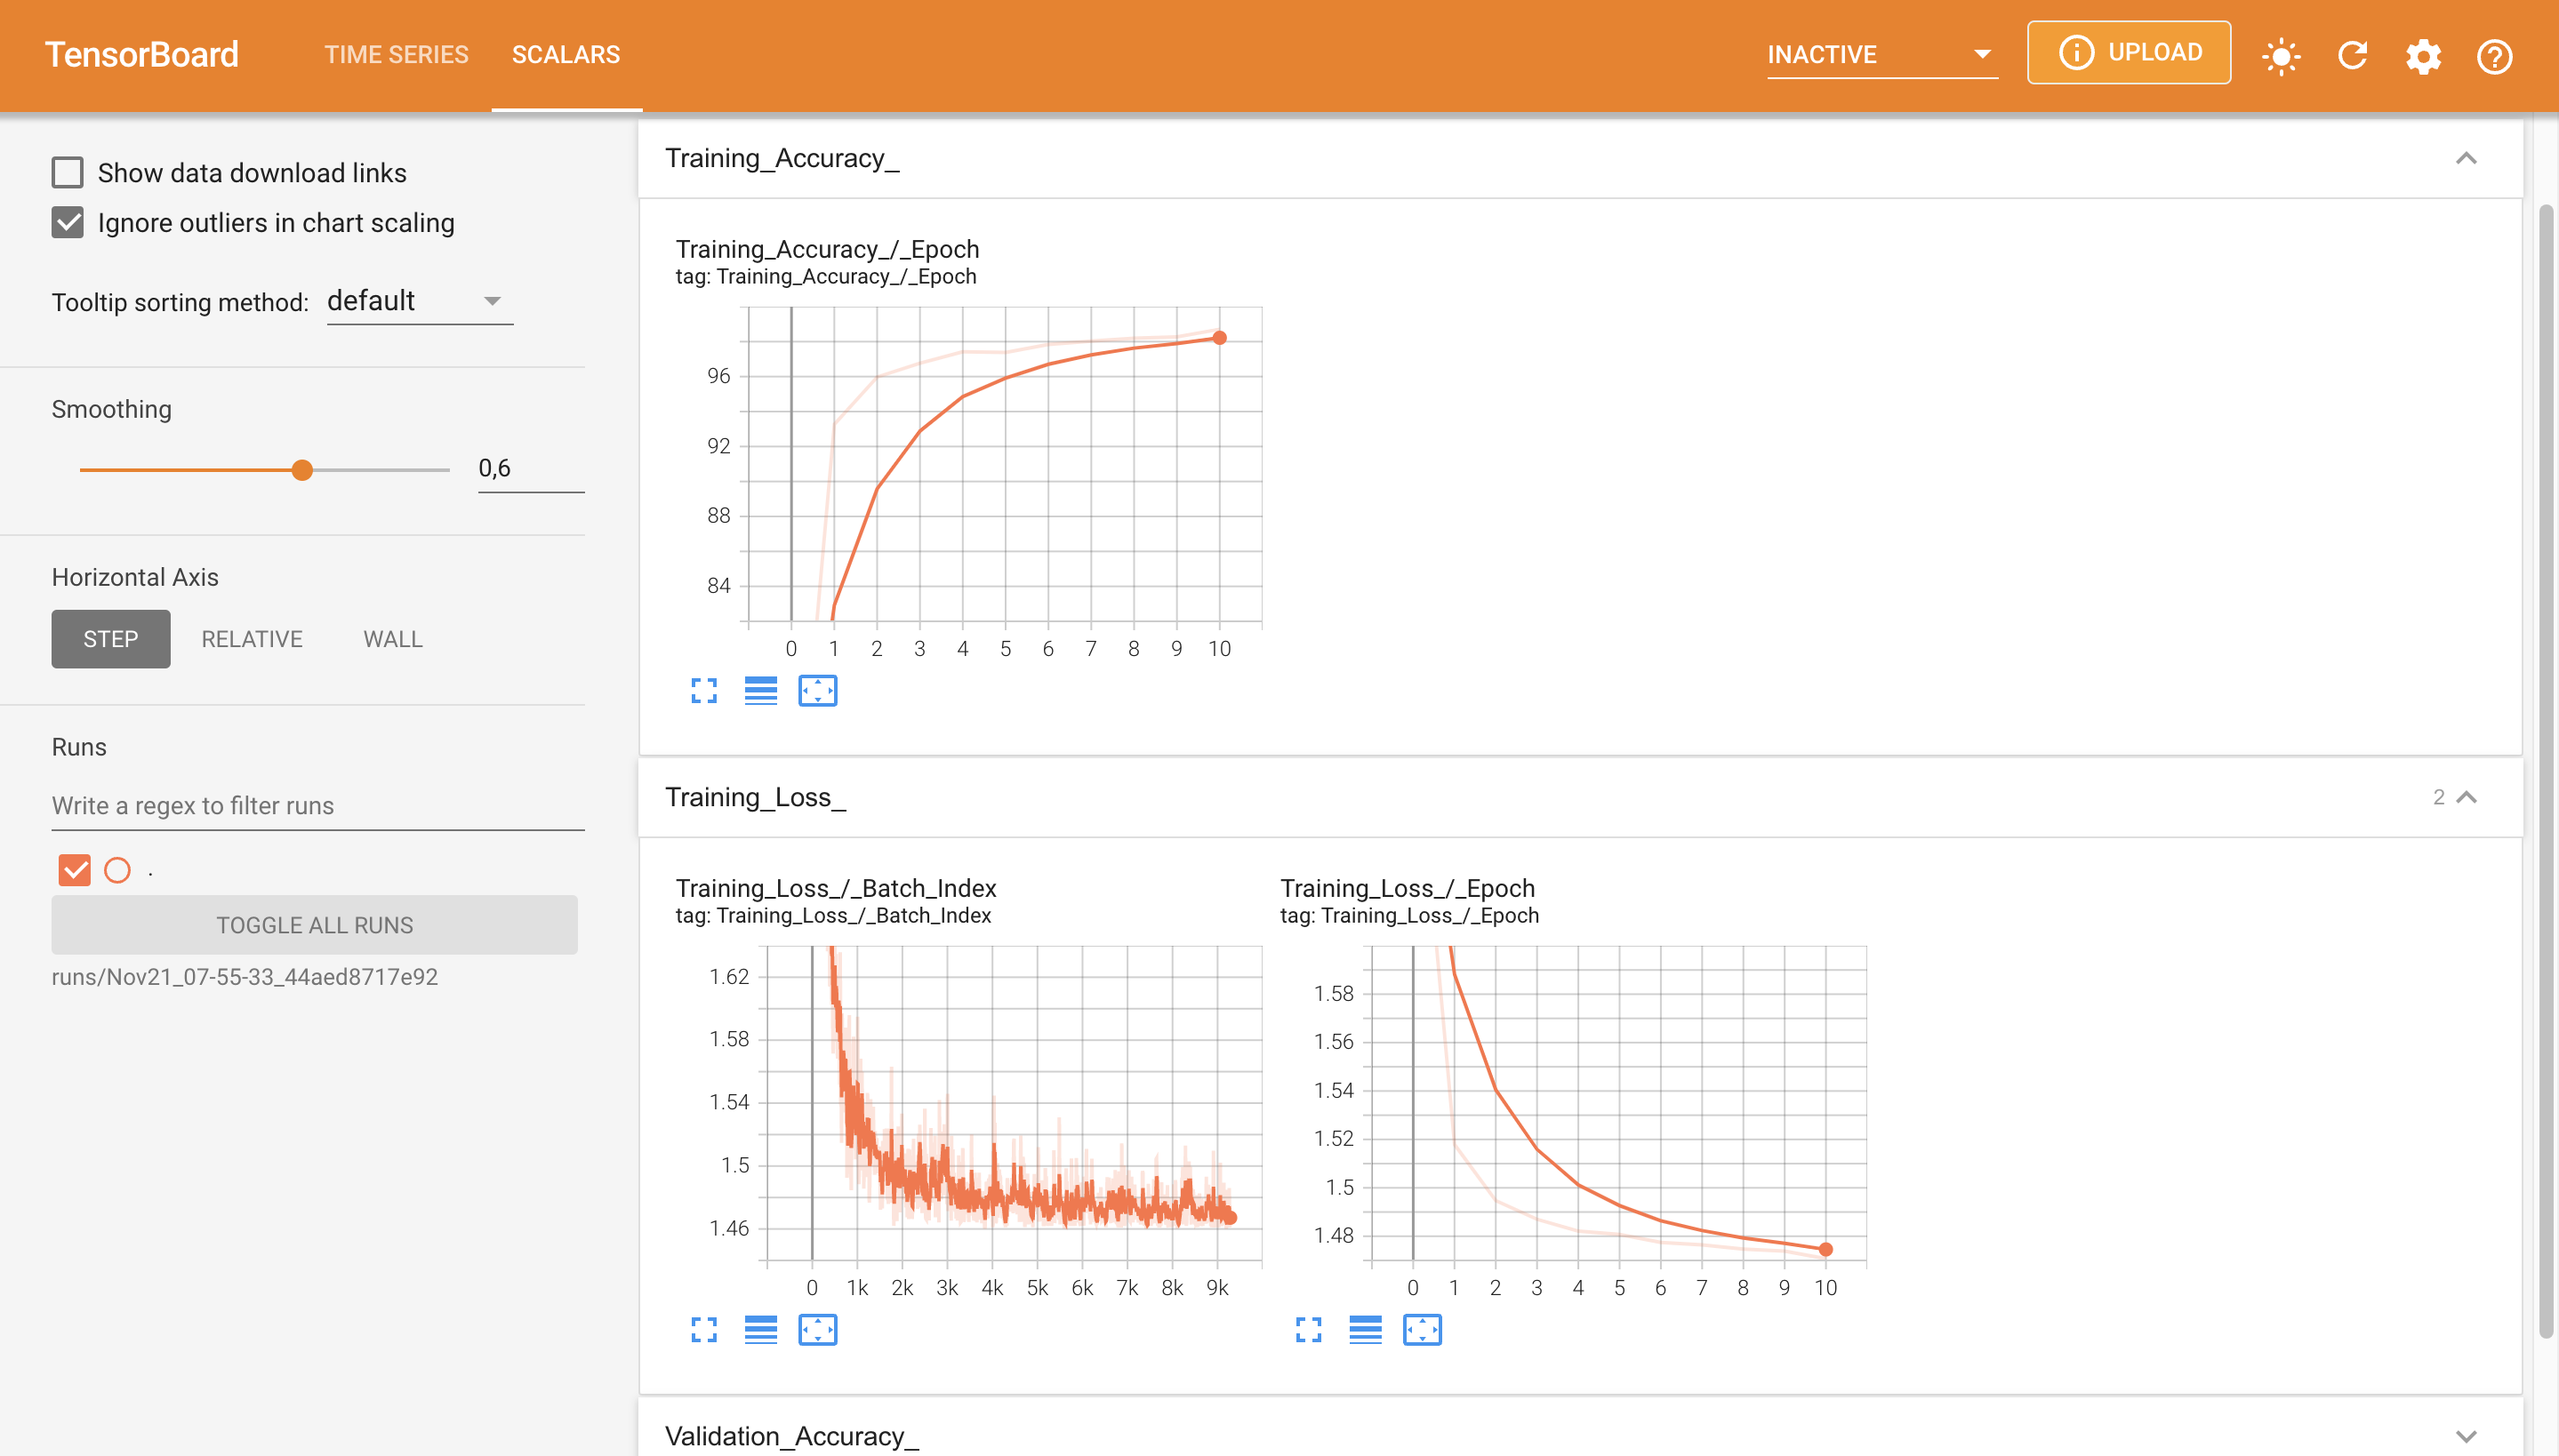Screen dimensions: 2559x1456
Task: Expand the Validation_Accuracy_ section
Action: pyautogui.click(x=2466, y=1435)
